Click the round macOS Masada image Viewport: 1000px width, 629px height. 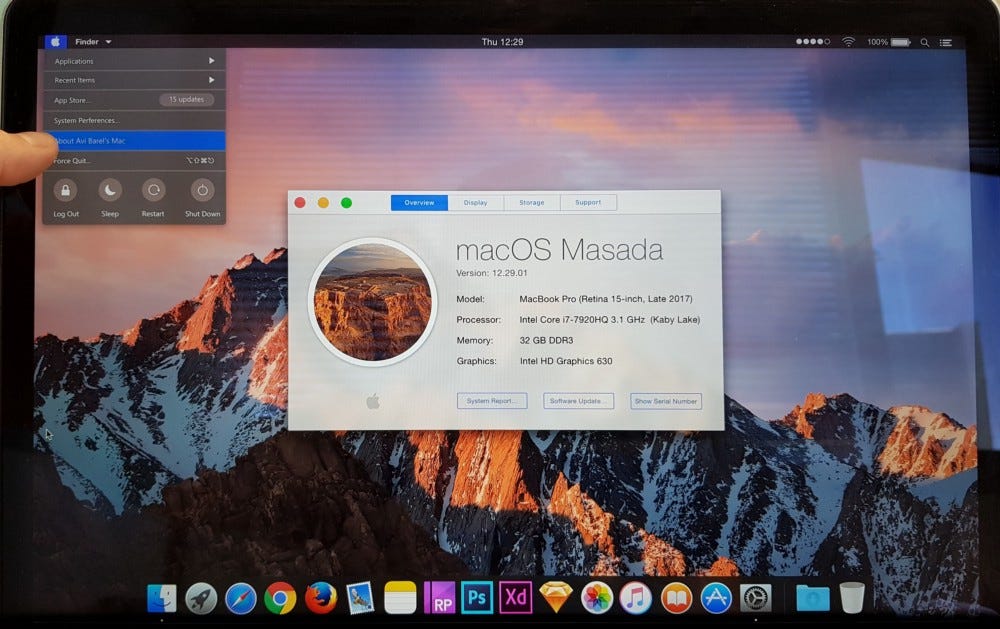click(x=372, y=302)
